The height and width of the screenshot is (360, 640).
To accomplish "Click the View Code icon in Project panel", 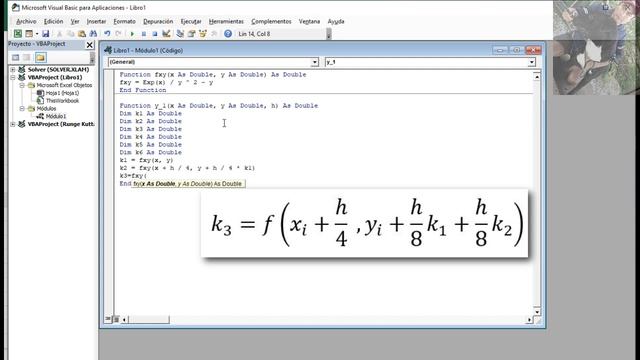I will click(x=16, y=58).
